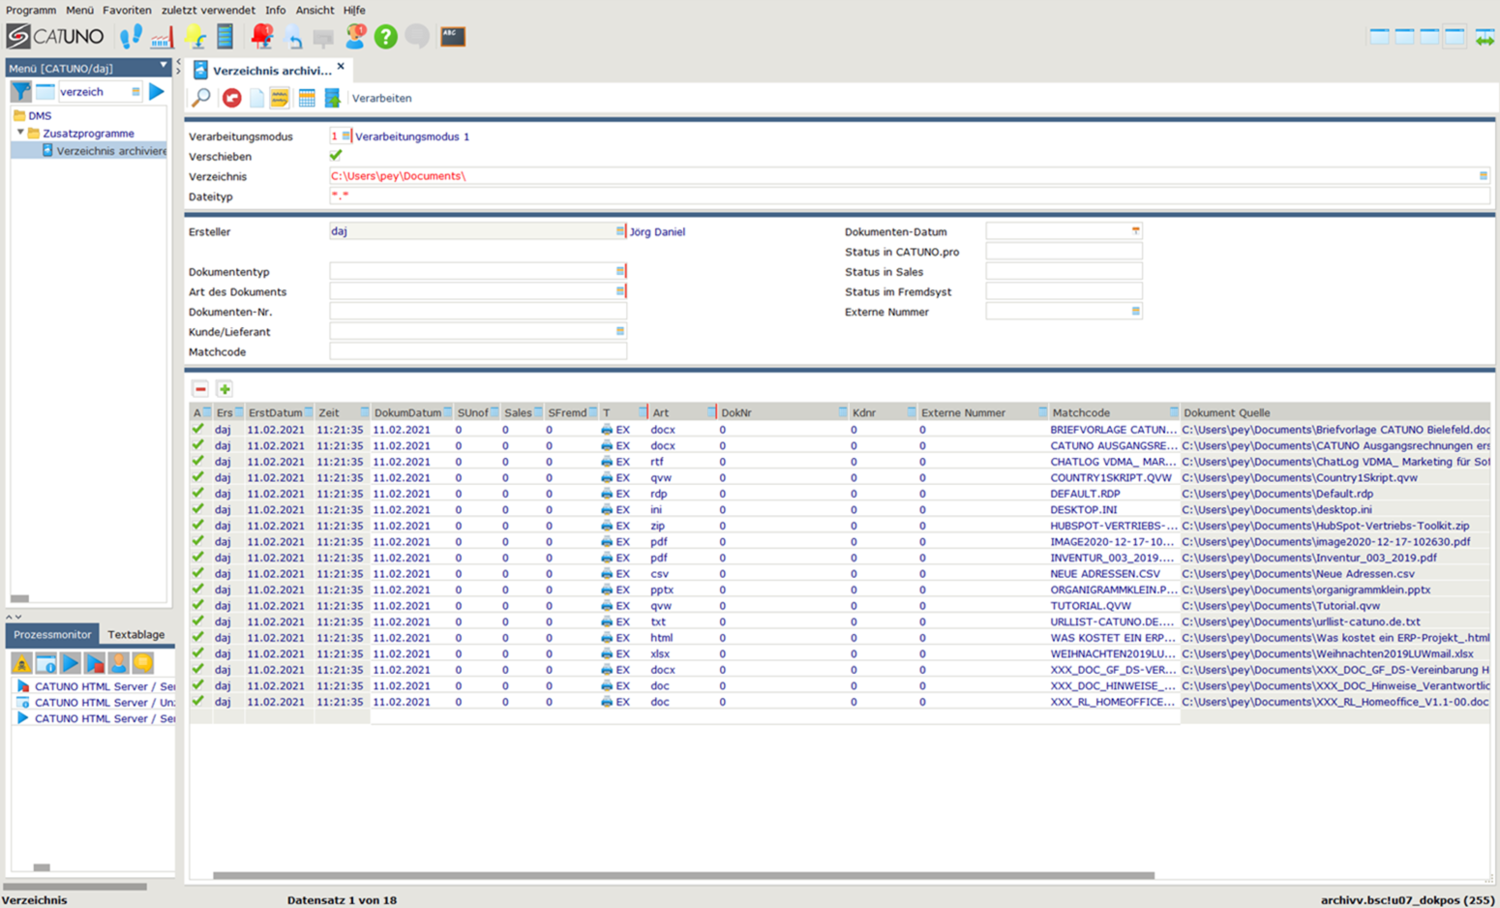Toggle checkmark in first row BRIEFVORLAGE CATUN
This screenshot has height=908, width=1500.
tap(198, 430)
